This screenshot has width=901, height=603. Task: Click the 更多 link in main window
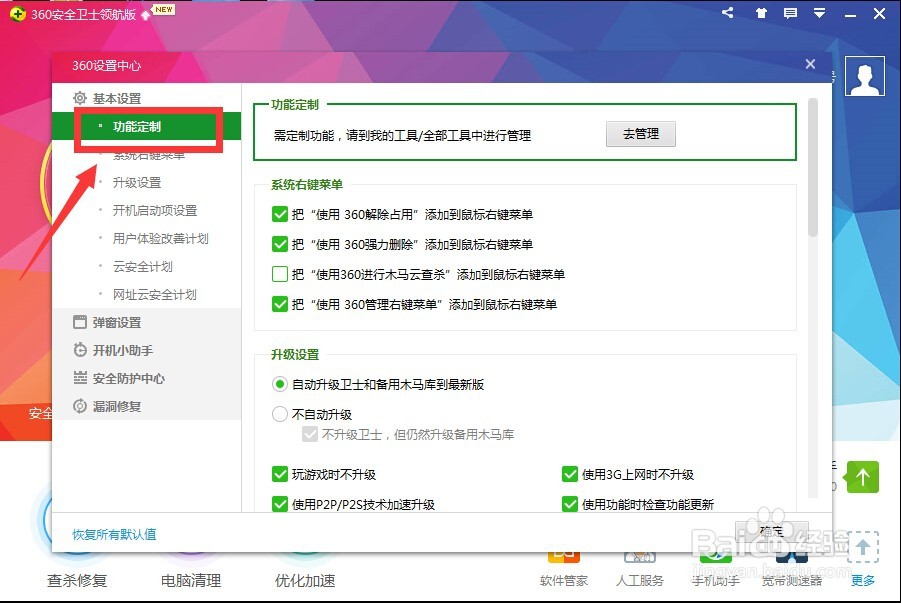click(863, 581)
